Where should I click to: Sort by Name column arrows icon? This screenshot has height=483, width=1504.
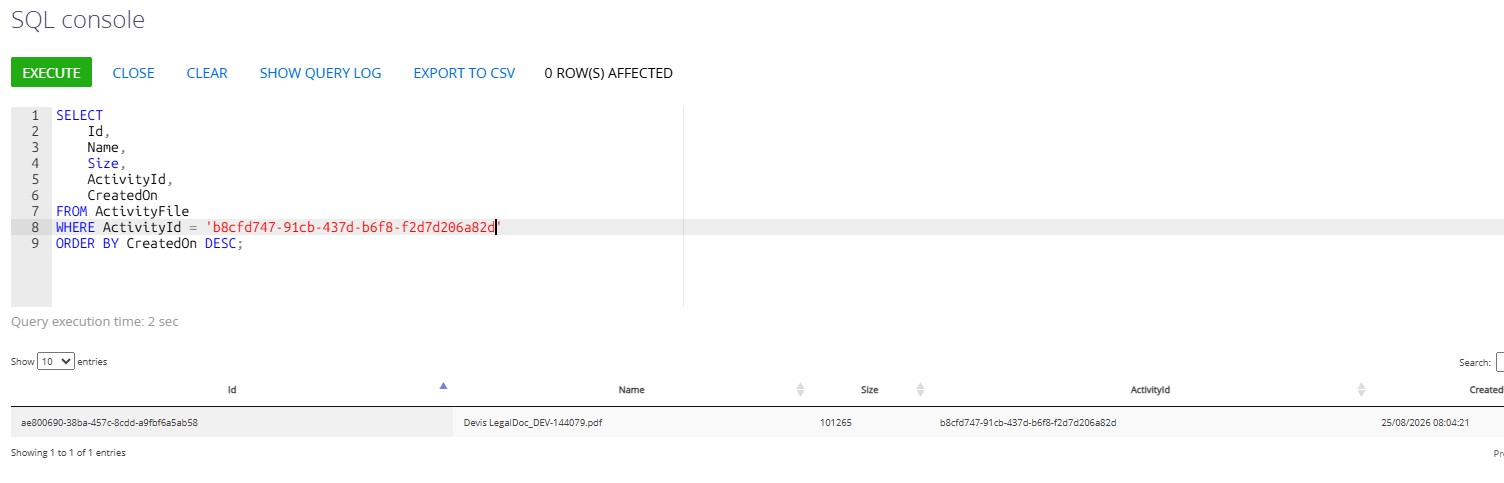(x=800, y=389)
